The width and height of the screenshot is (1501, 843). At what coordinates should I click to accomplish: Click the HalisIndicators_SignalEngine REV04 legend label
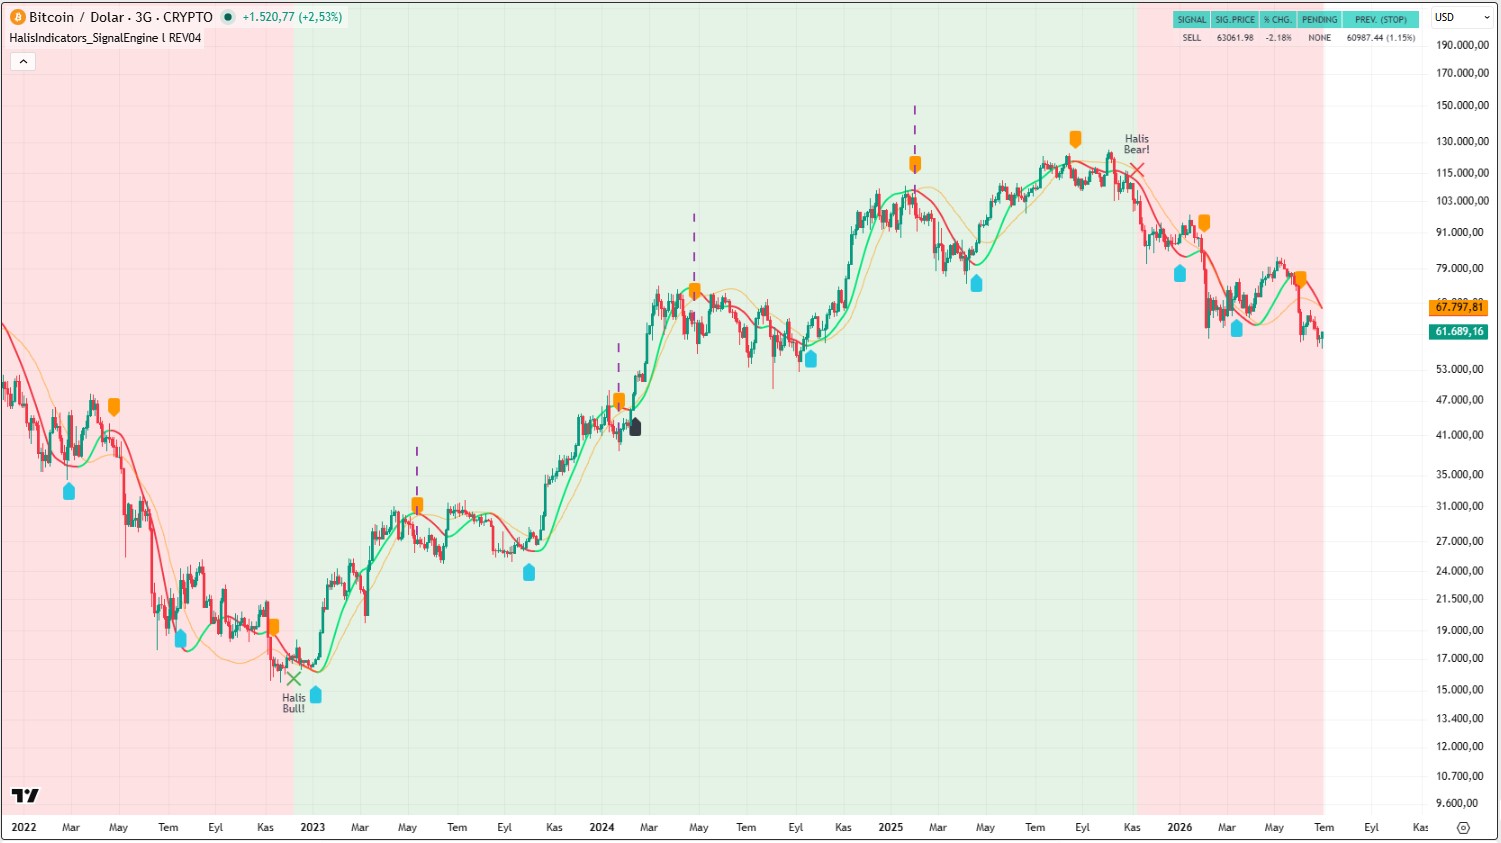[x=105, y=38]
